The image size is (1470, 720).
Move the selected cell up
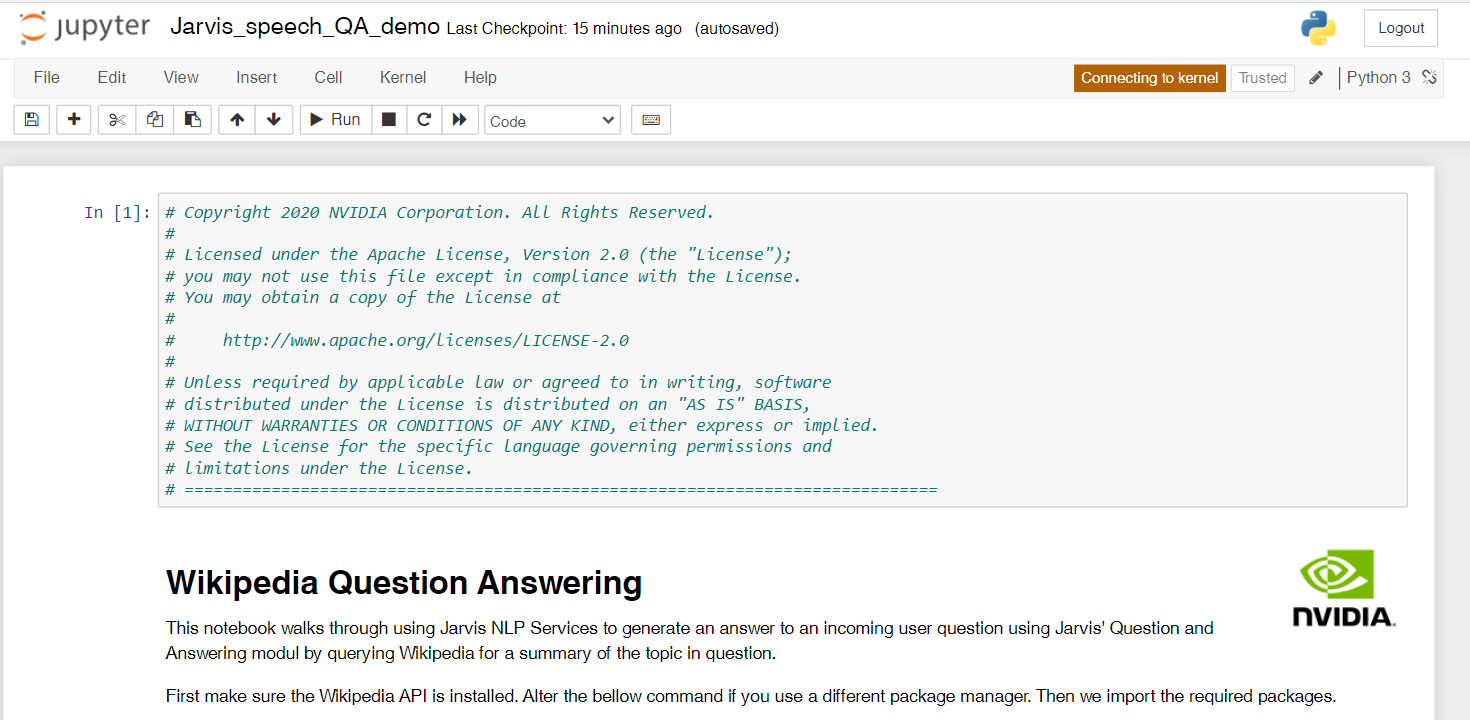point(237,120)
